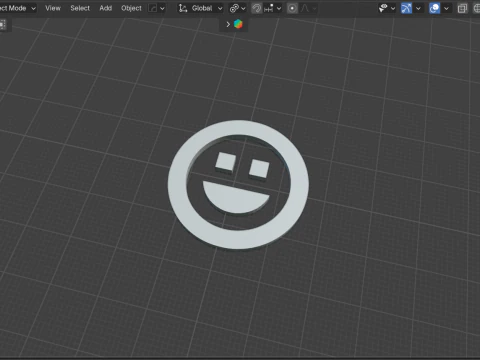Expand the dropdown arrow right of the Object menu

point(162,8)
